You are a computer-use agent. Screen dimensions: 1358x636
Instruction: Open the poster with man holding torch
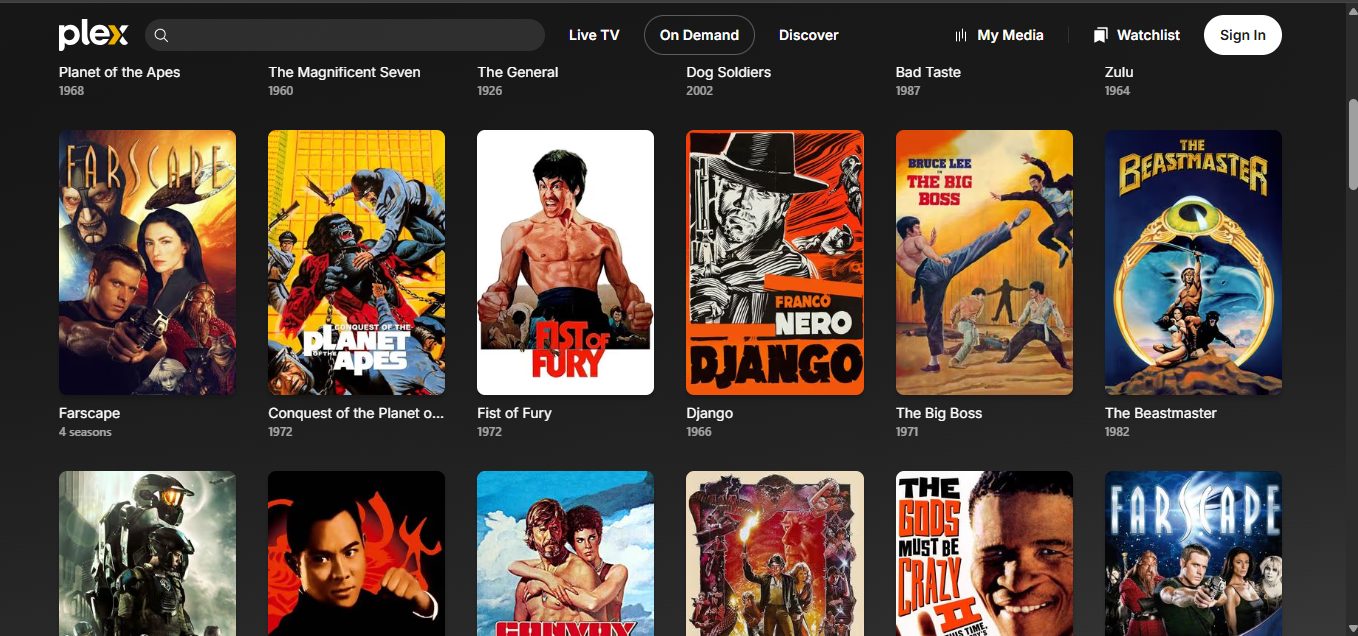[x=775, y=553]
